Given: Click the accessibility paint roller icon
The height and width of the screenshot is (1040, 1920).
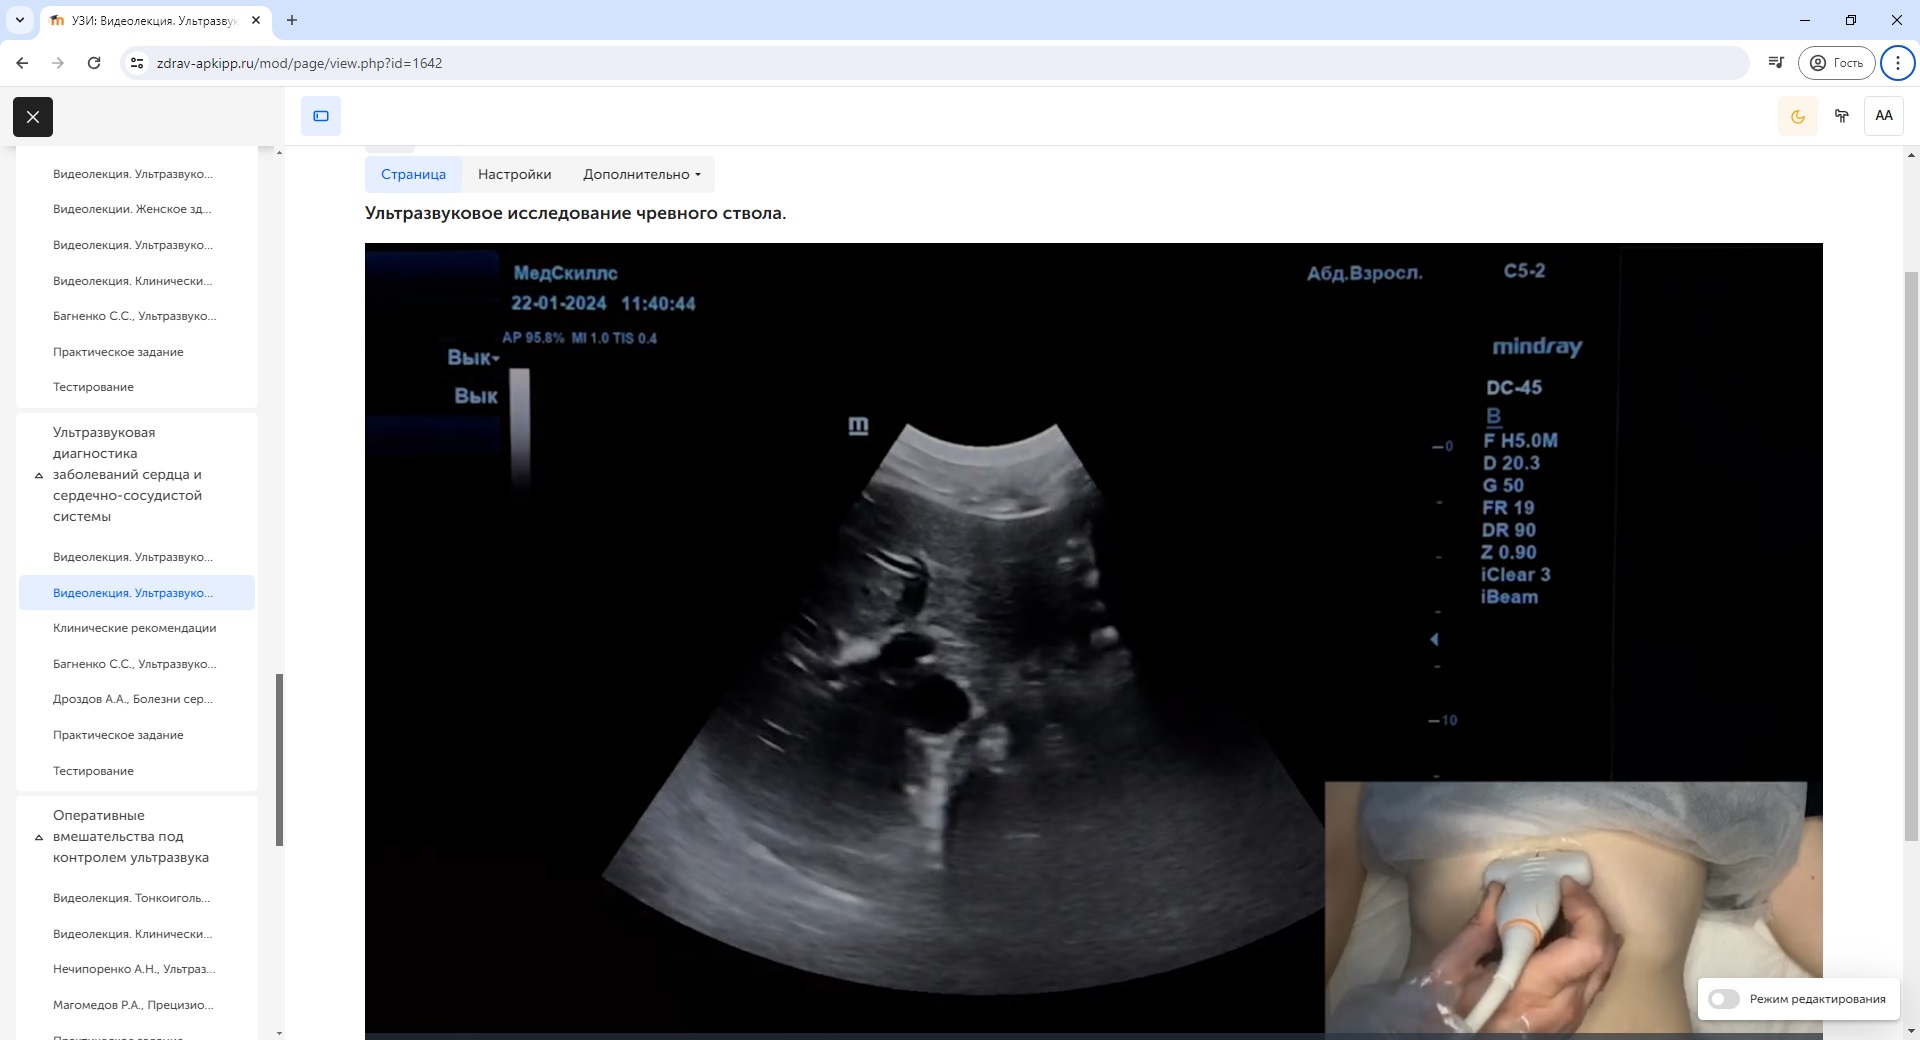Looking at the screenshot, I should click(x=1841, y=116).
